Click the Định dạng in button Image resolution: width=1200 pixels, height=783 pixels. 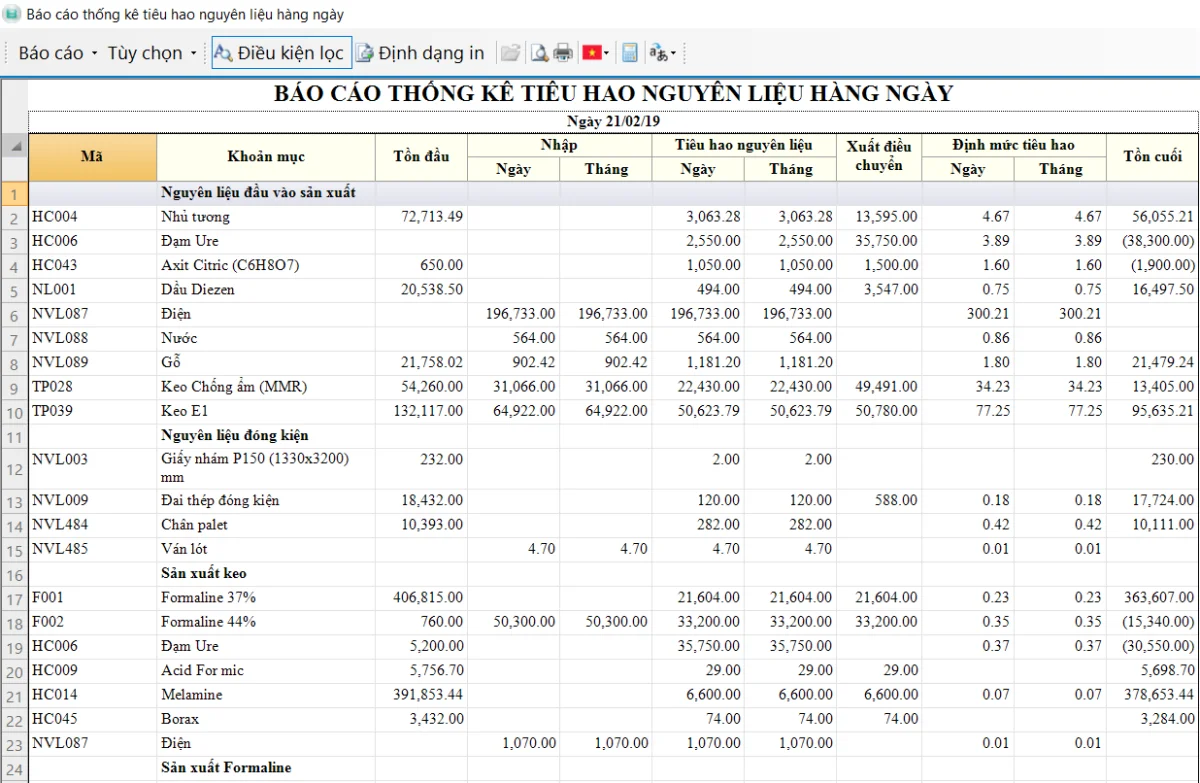(421, 53)
